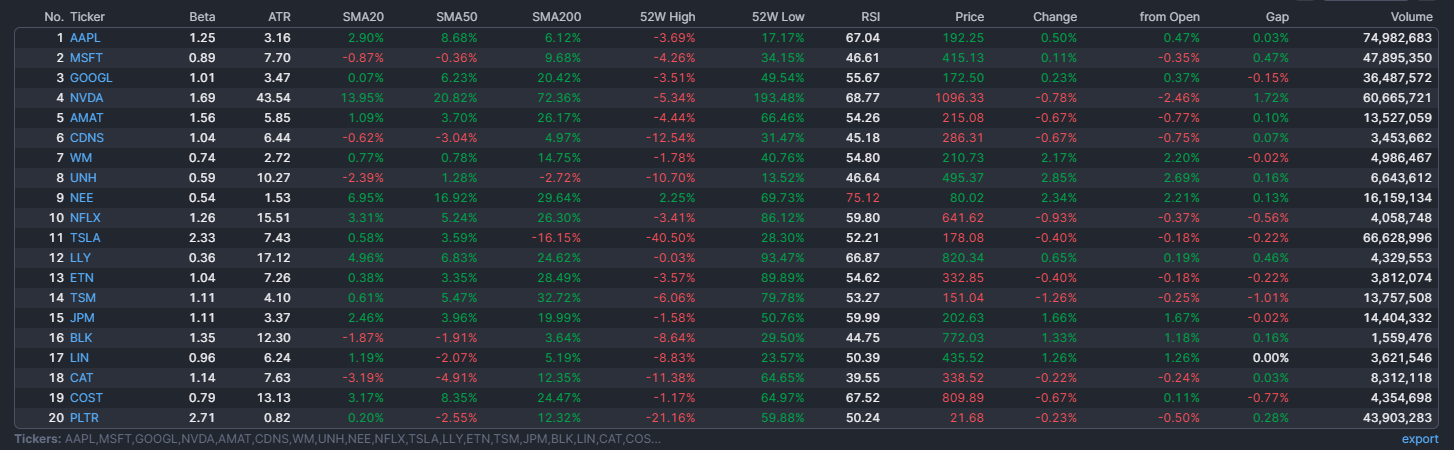Viewport: 1454px width, 450px height.
Task: Open the LLY ticker link
Action: (x=81, y=257)
